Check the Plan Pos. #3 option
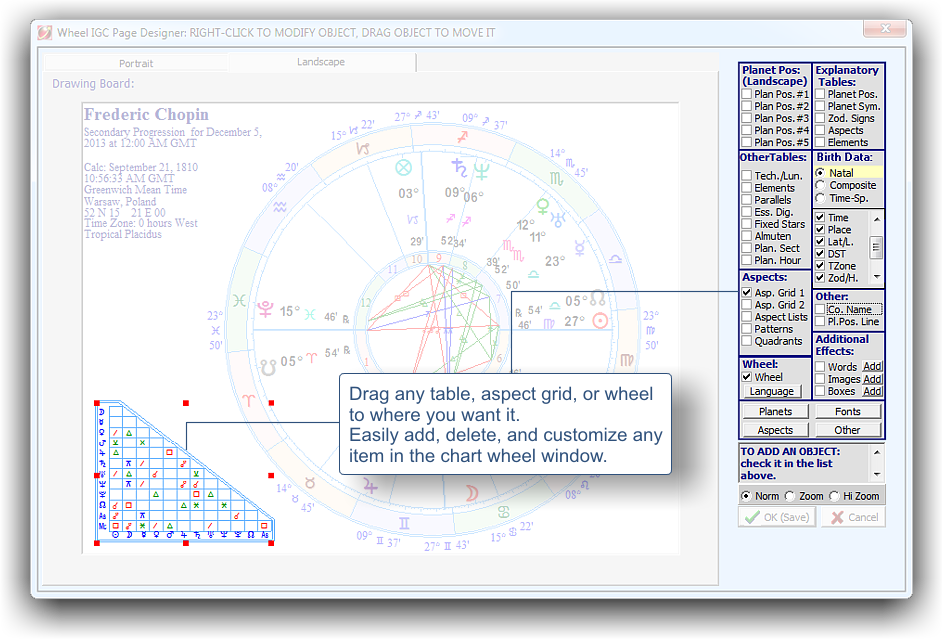 746,118
